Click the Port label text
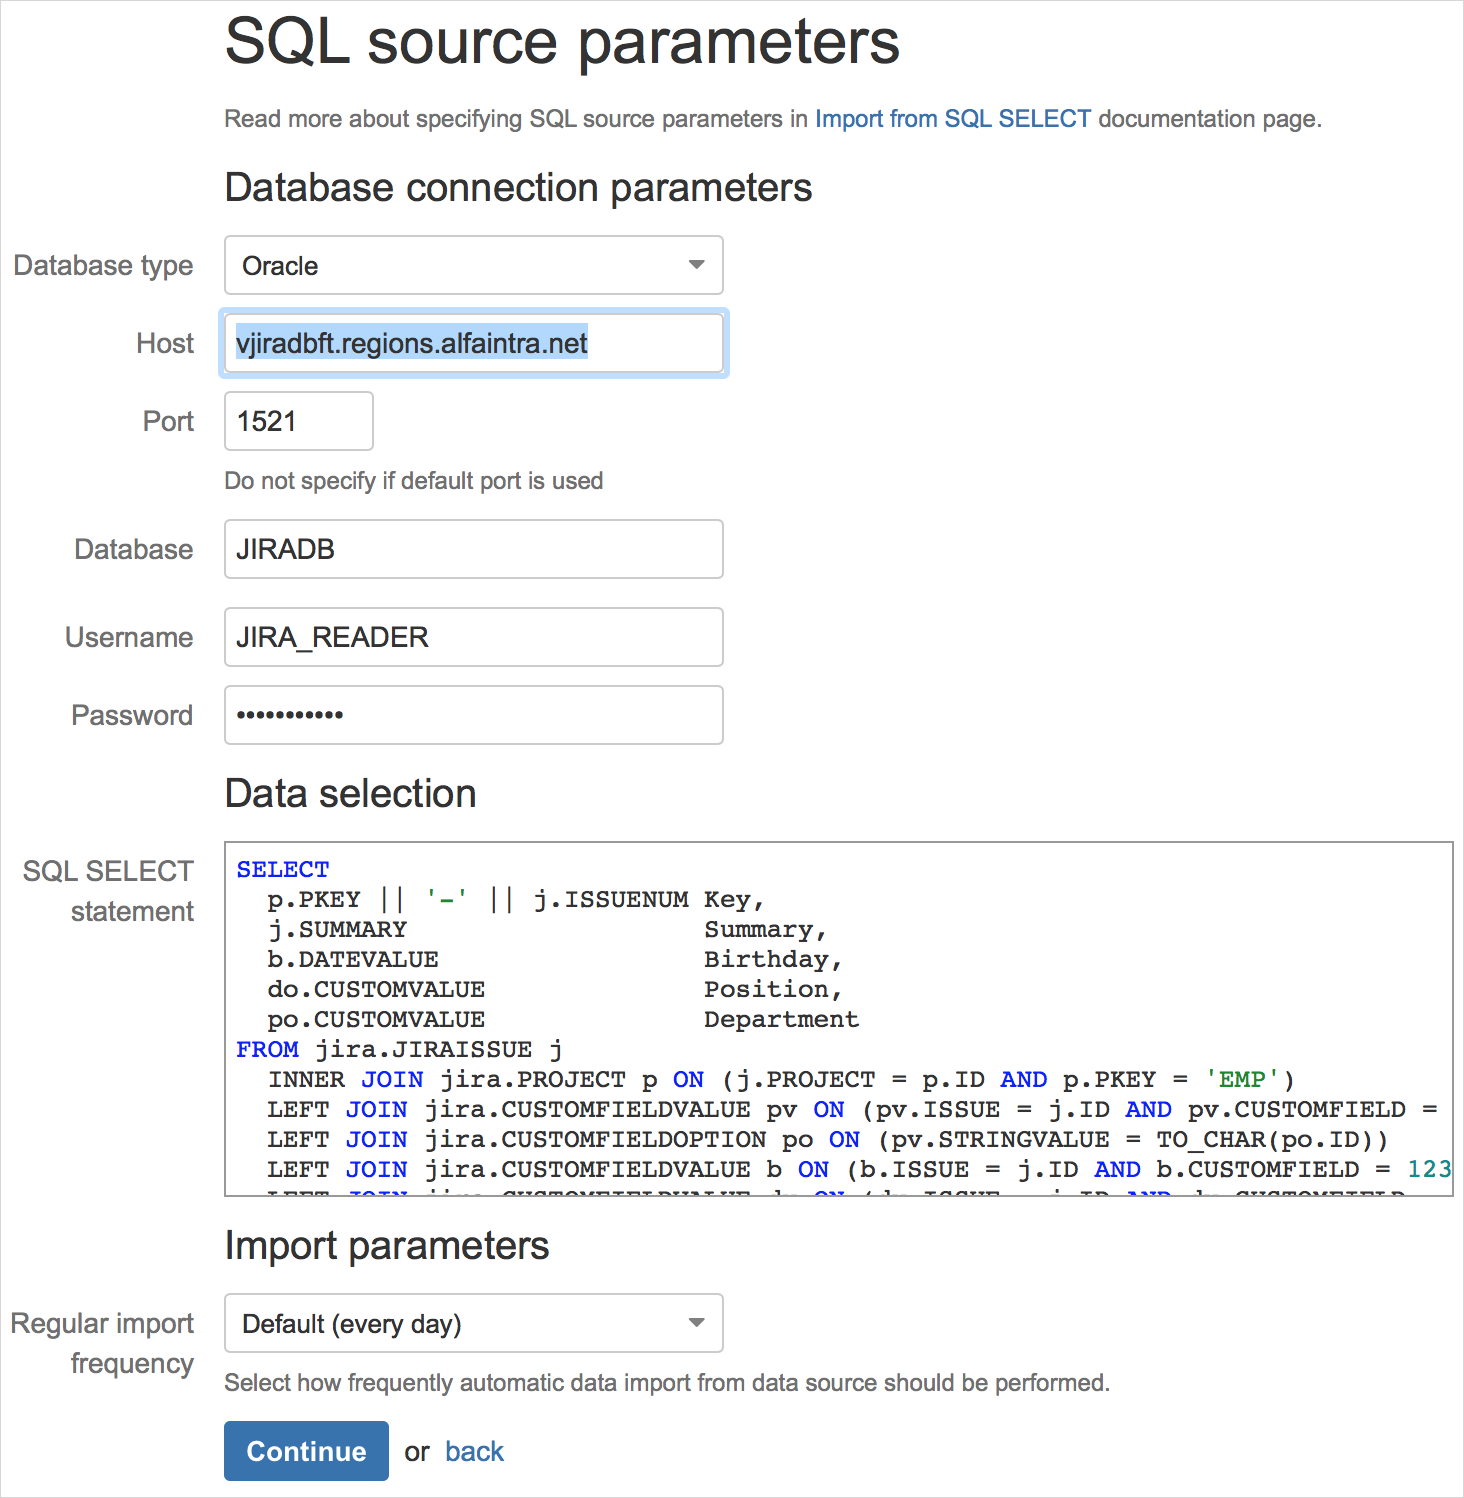The height and width of the screenshot is (1498, 1464). (x=168, y=421)
